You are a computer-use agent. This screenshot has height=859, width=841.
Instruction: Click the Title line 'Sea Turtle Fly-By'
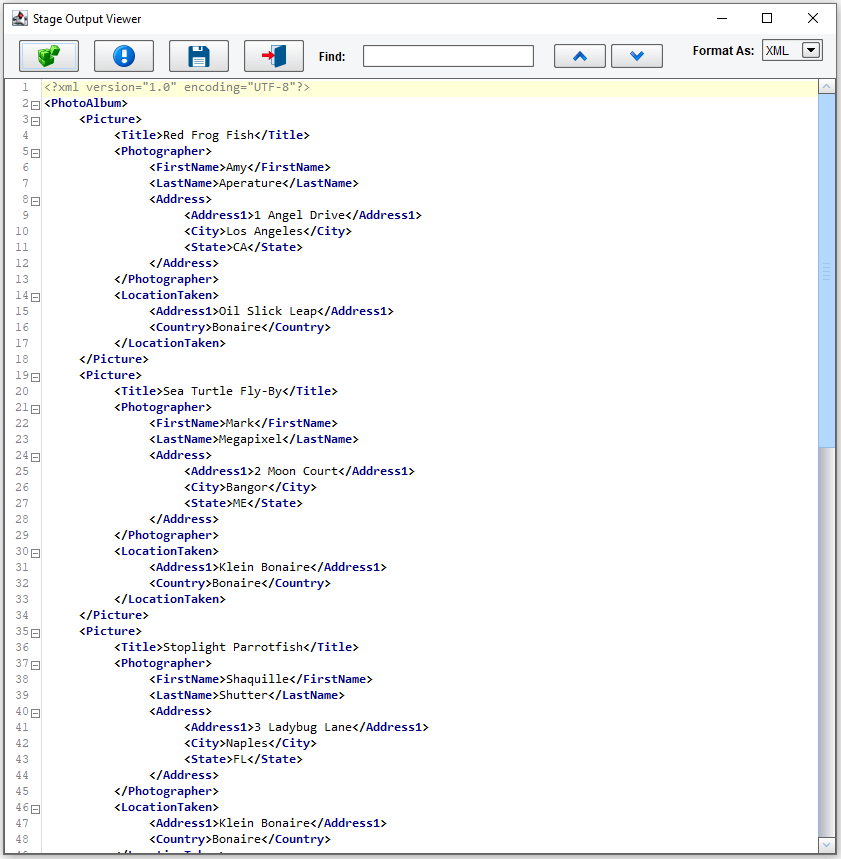click(226, 391)
